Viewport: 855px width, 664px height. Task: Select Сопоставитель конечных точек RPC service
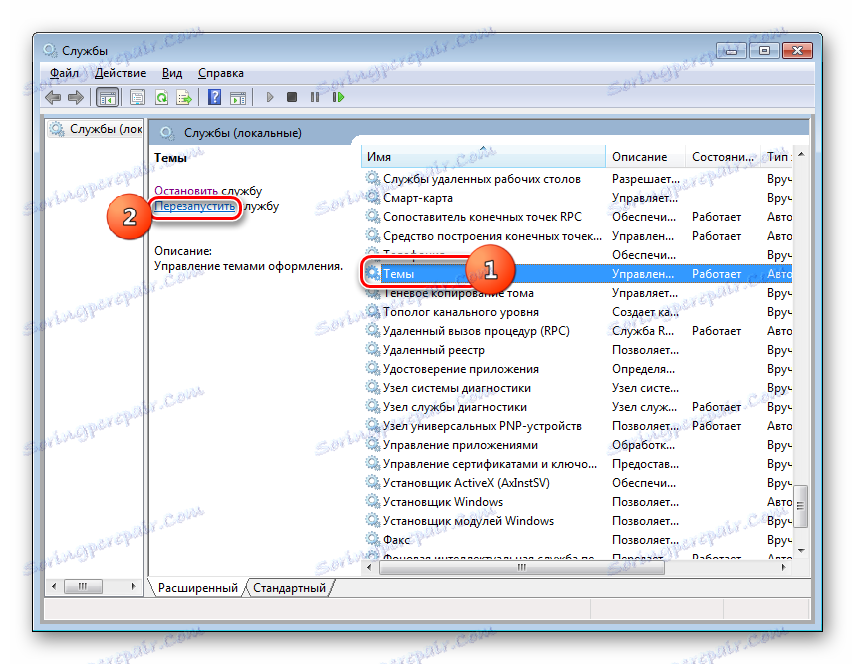[577, 217]
